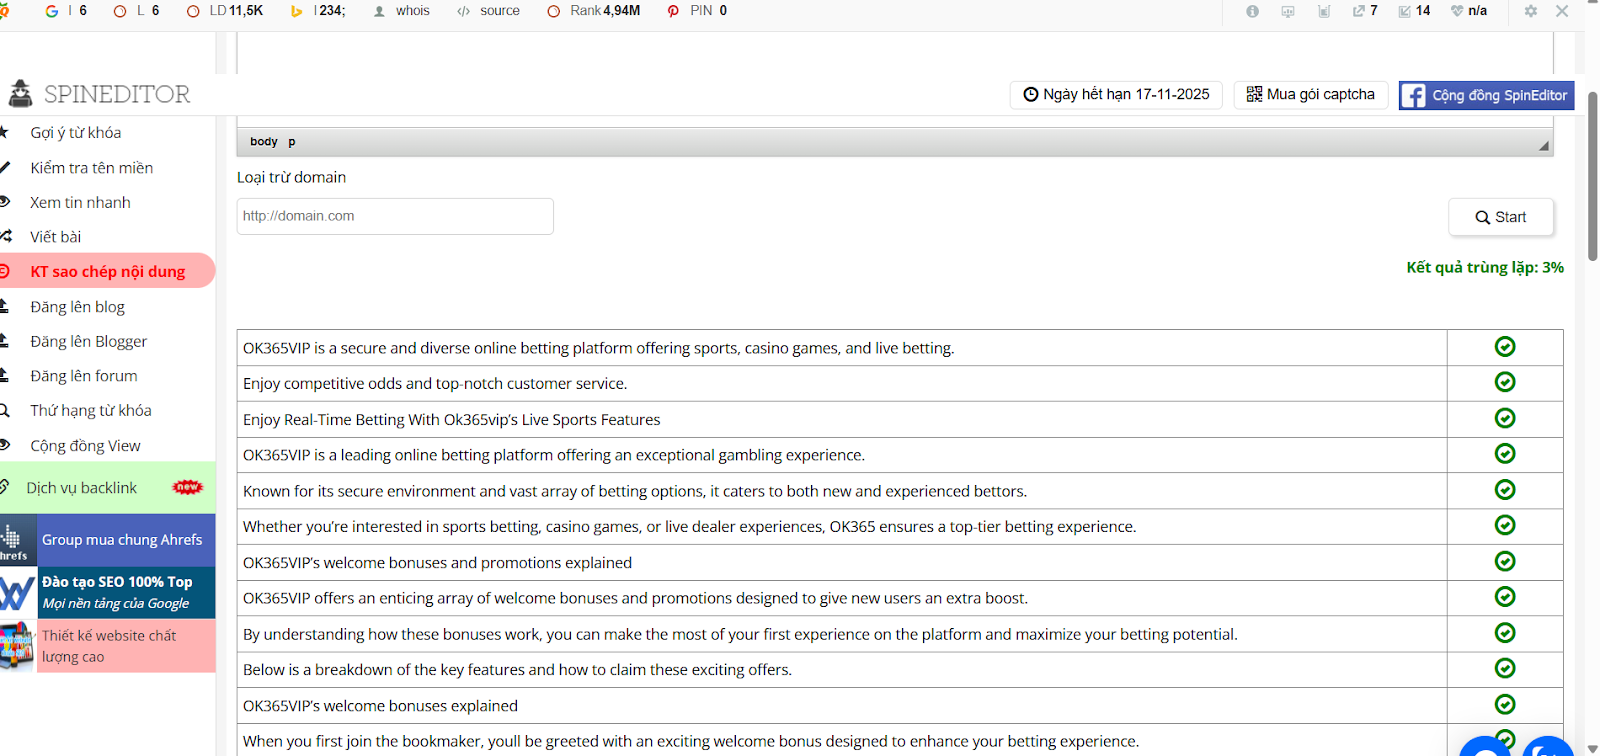
Task: Click the Google index count icon
Action: coord(52,11)
